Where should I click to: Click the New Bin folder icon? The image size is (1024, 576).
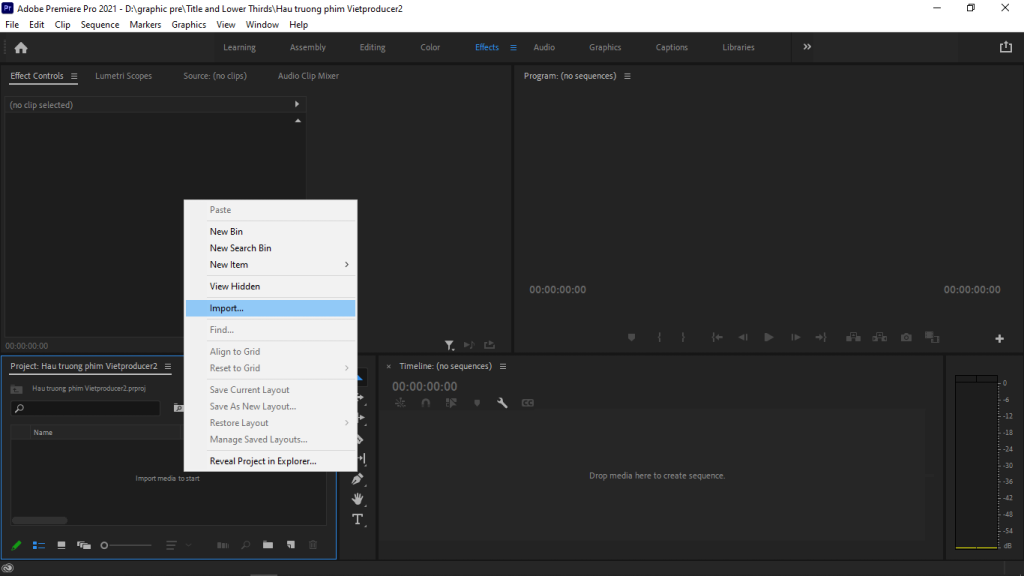pyautogui.click(x=268, y=545)
